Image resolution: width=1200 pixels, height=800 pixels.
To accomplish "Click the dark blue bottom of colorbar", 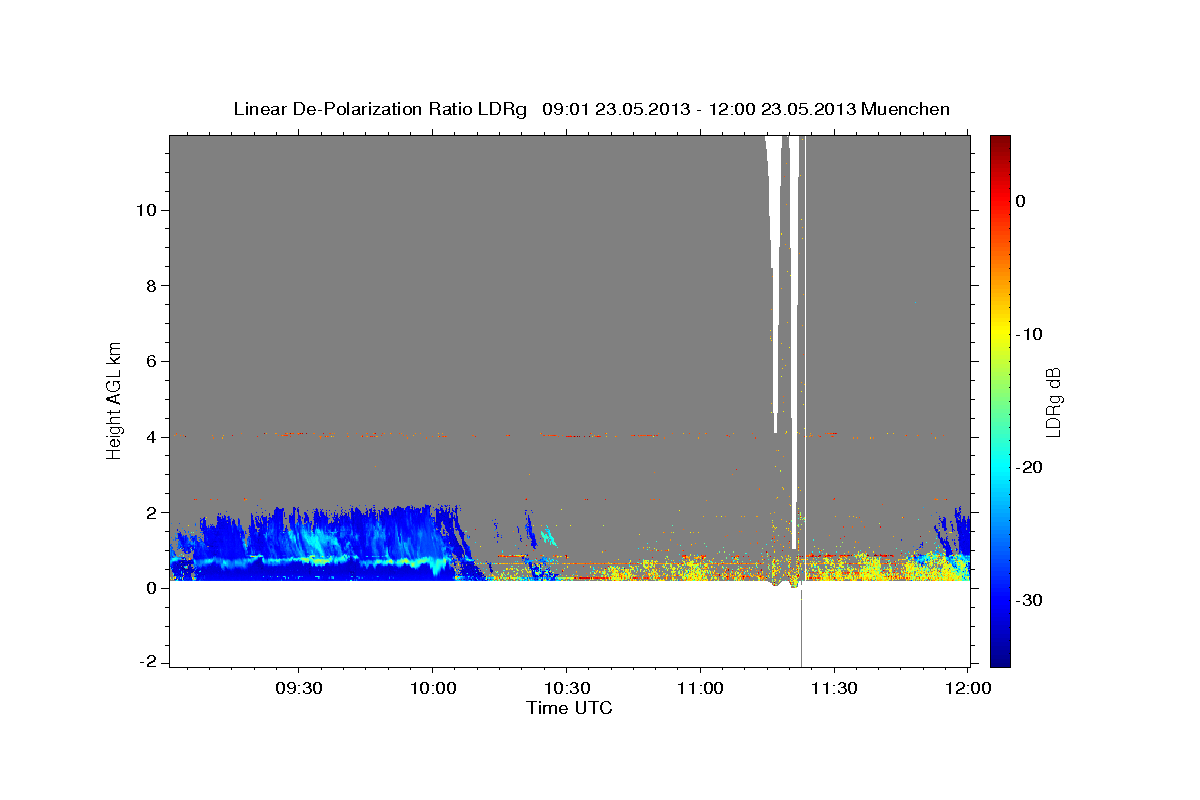I will tap(1000, 657).
